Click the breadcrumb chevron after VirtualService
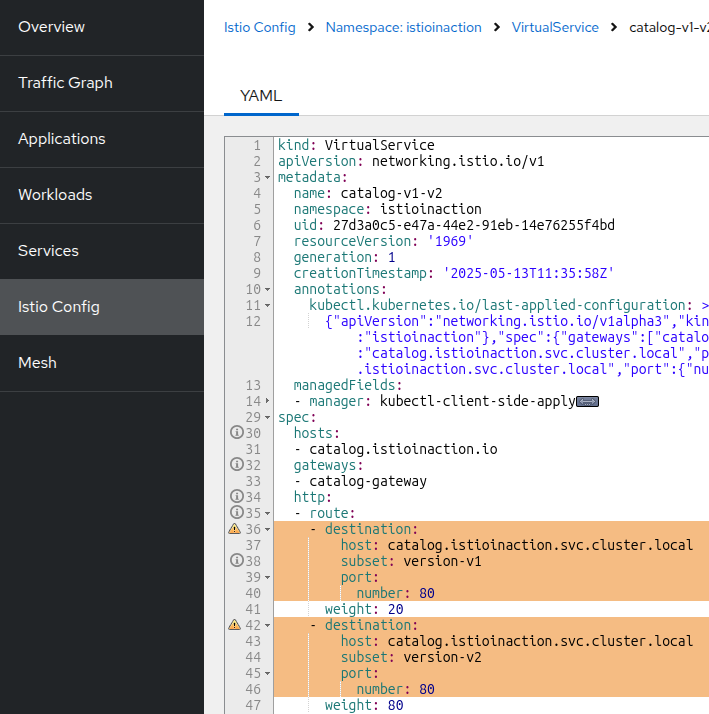The image size is (709, 714). click(614, 27)
